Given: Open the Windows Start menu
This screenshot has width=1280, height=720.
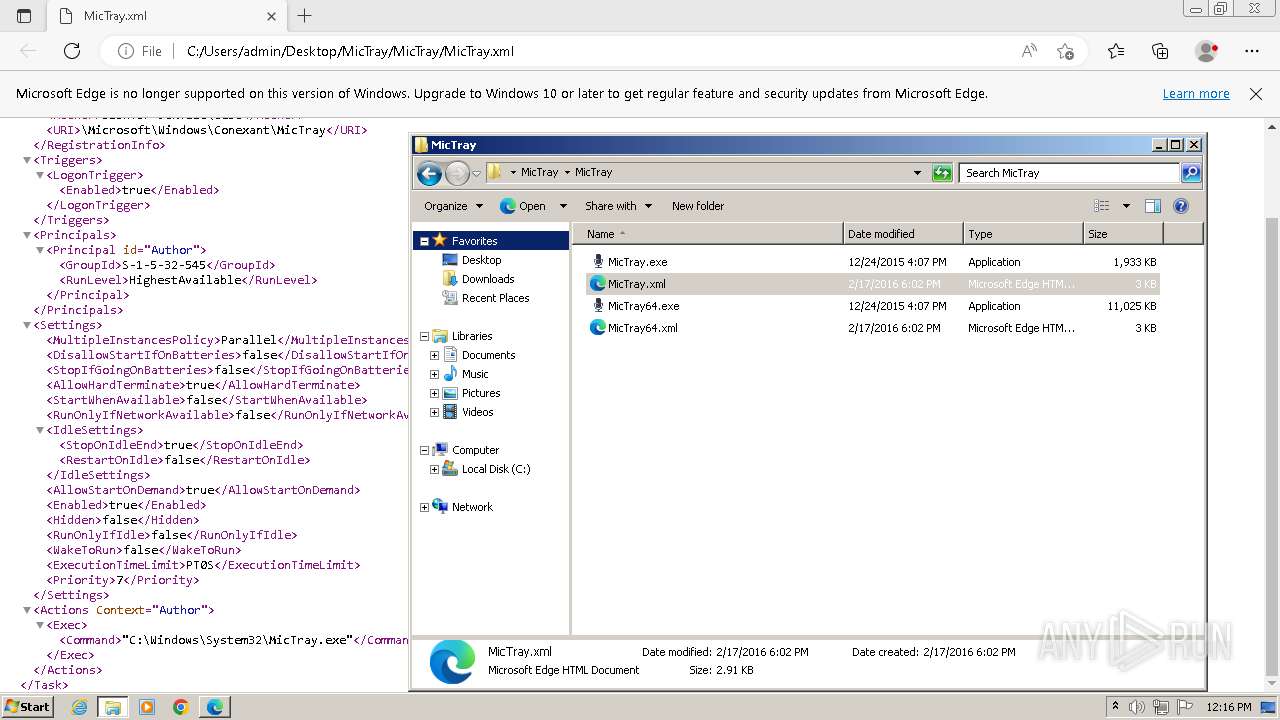Looking at the screenshot, I should [x=27, y=707].
